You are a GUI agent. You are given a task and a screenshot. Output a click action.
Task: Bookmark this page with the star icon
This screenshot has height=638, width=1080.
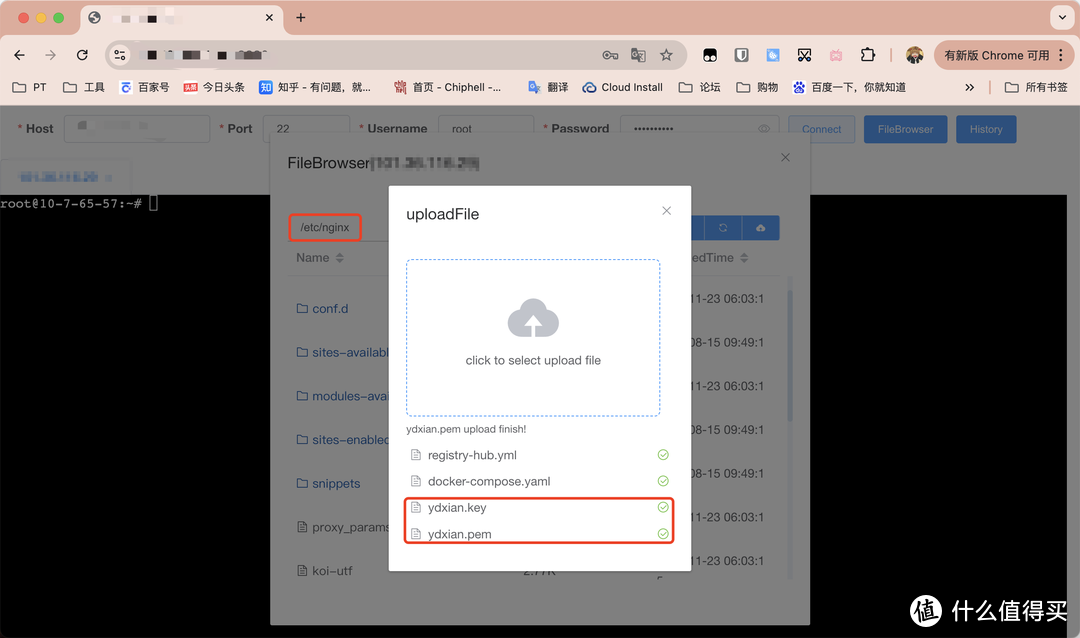[666, 55]
